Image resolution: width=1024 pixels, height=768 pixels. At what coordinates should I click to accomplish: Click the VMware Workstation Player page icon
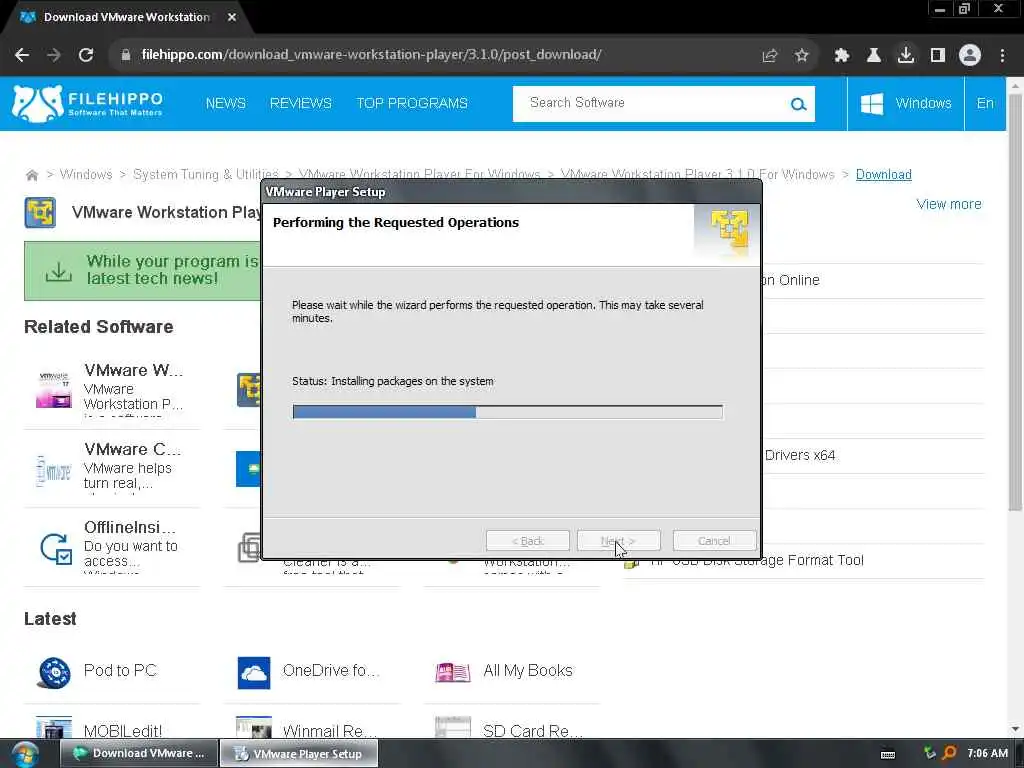click(40, 212)
